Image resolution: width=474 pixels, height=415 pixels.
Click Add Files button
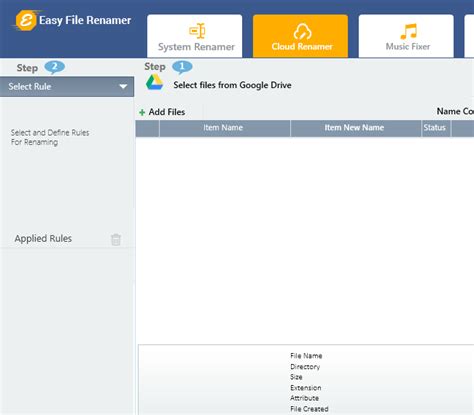[x=162, y=112]
